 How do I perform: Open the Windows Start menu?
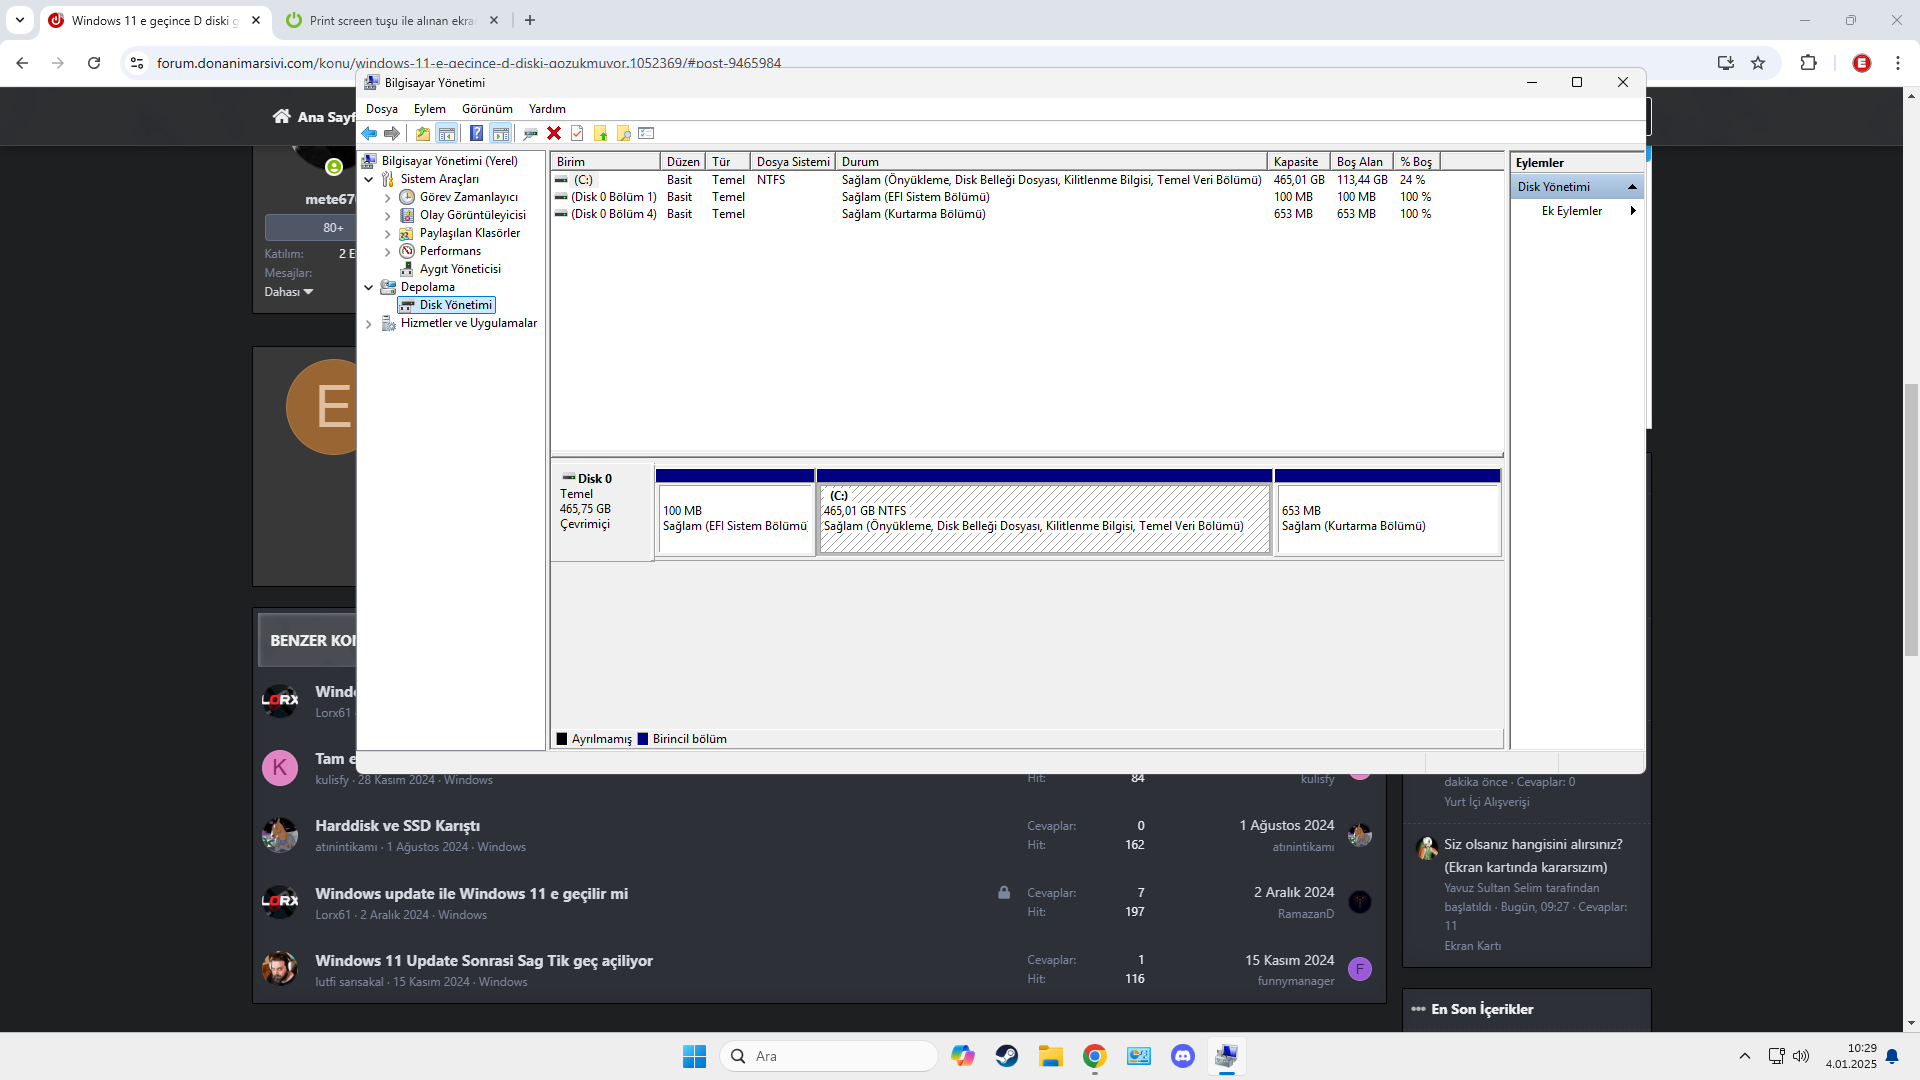click(x=694, y=1056)
